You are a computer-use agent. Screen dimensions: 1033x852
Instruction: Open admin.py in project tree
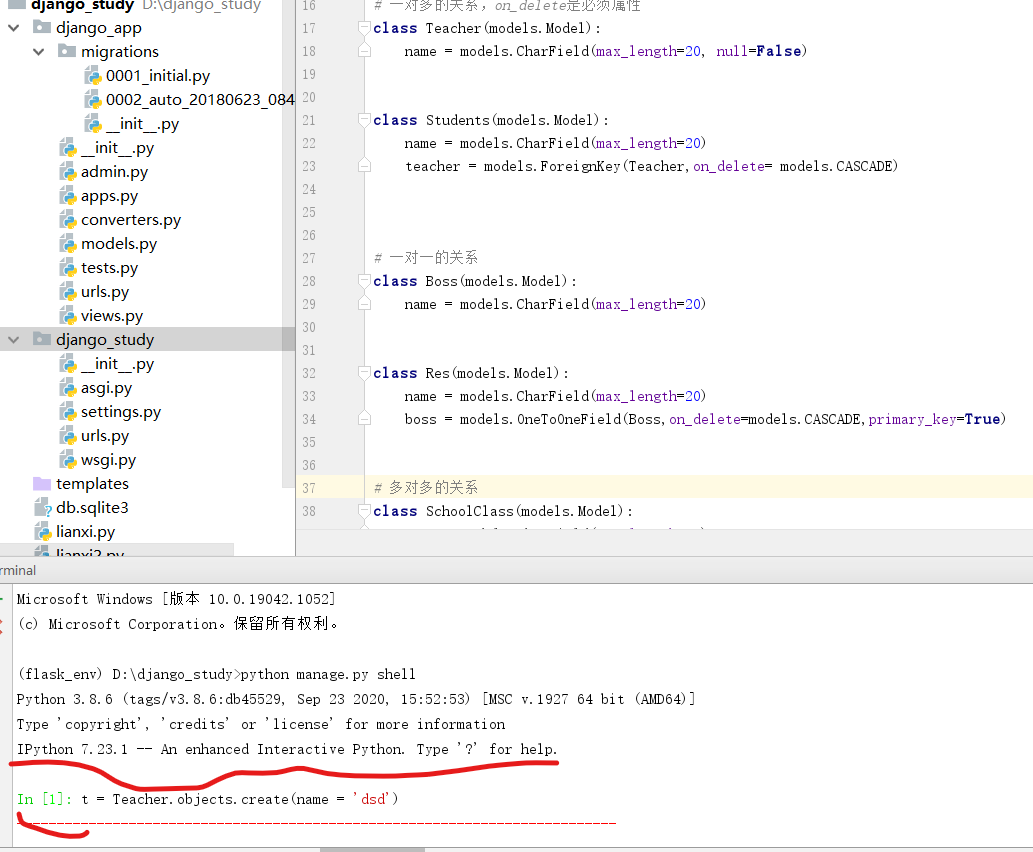pos(114,172)
